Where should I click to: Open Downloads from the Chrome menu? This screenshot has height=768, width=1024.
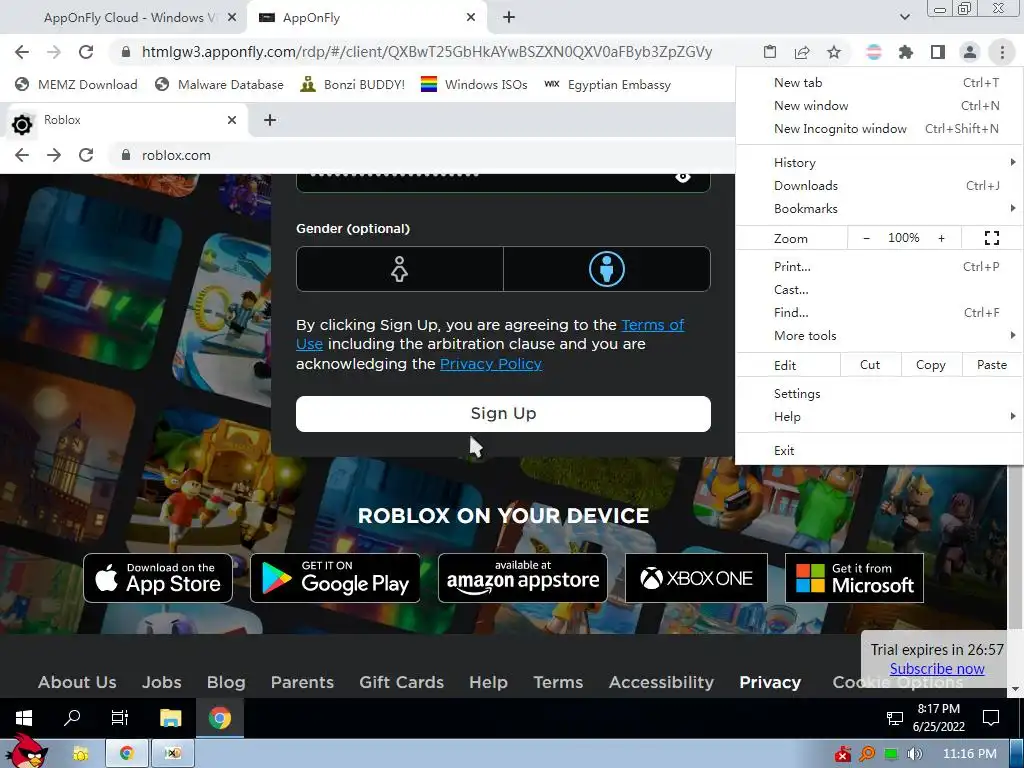[x=879, y=186]
